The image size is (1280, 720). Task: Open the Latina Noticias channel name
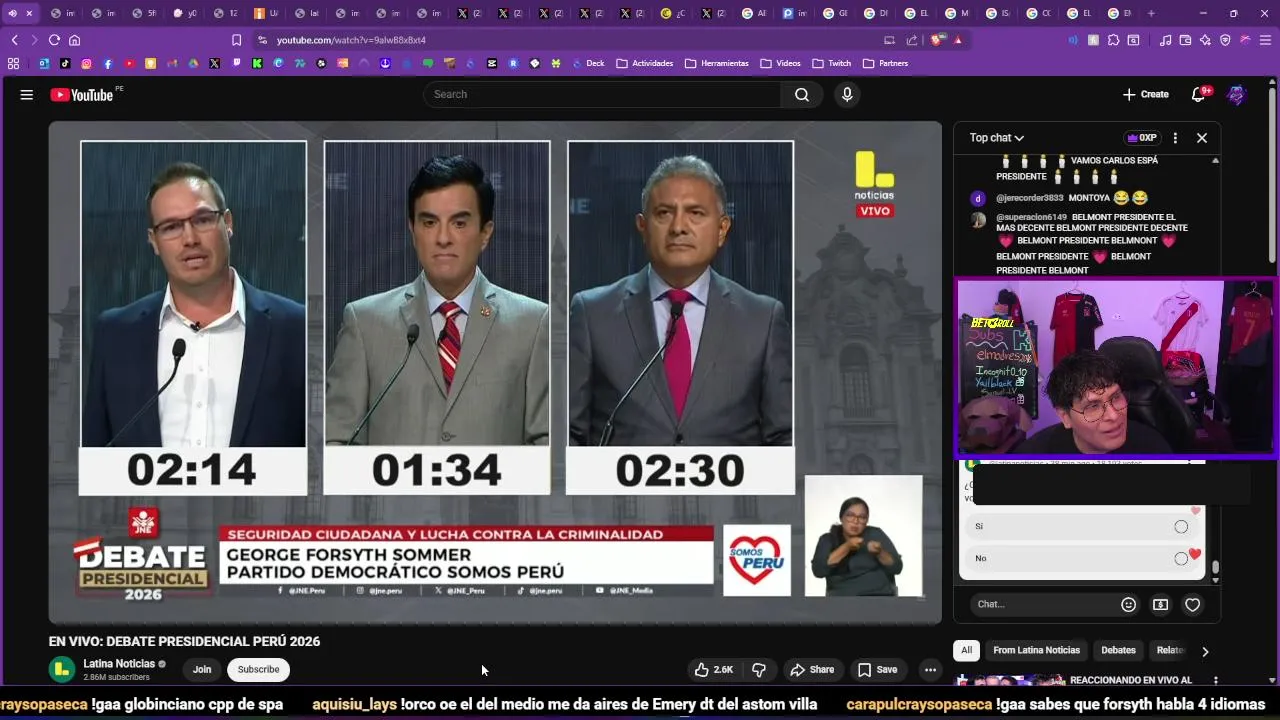119,664
